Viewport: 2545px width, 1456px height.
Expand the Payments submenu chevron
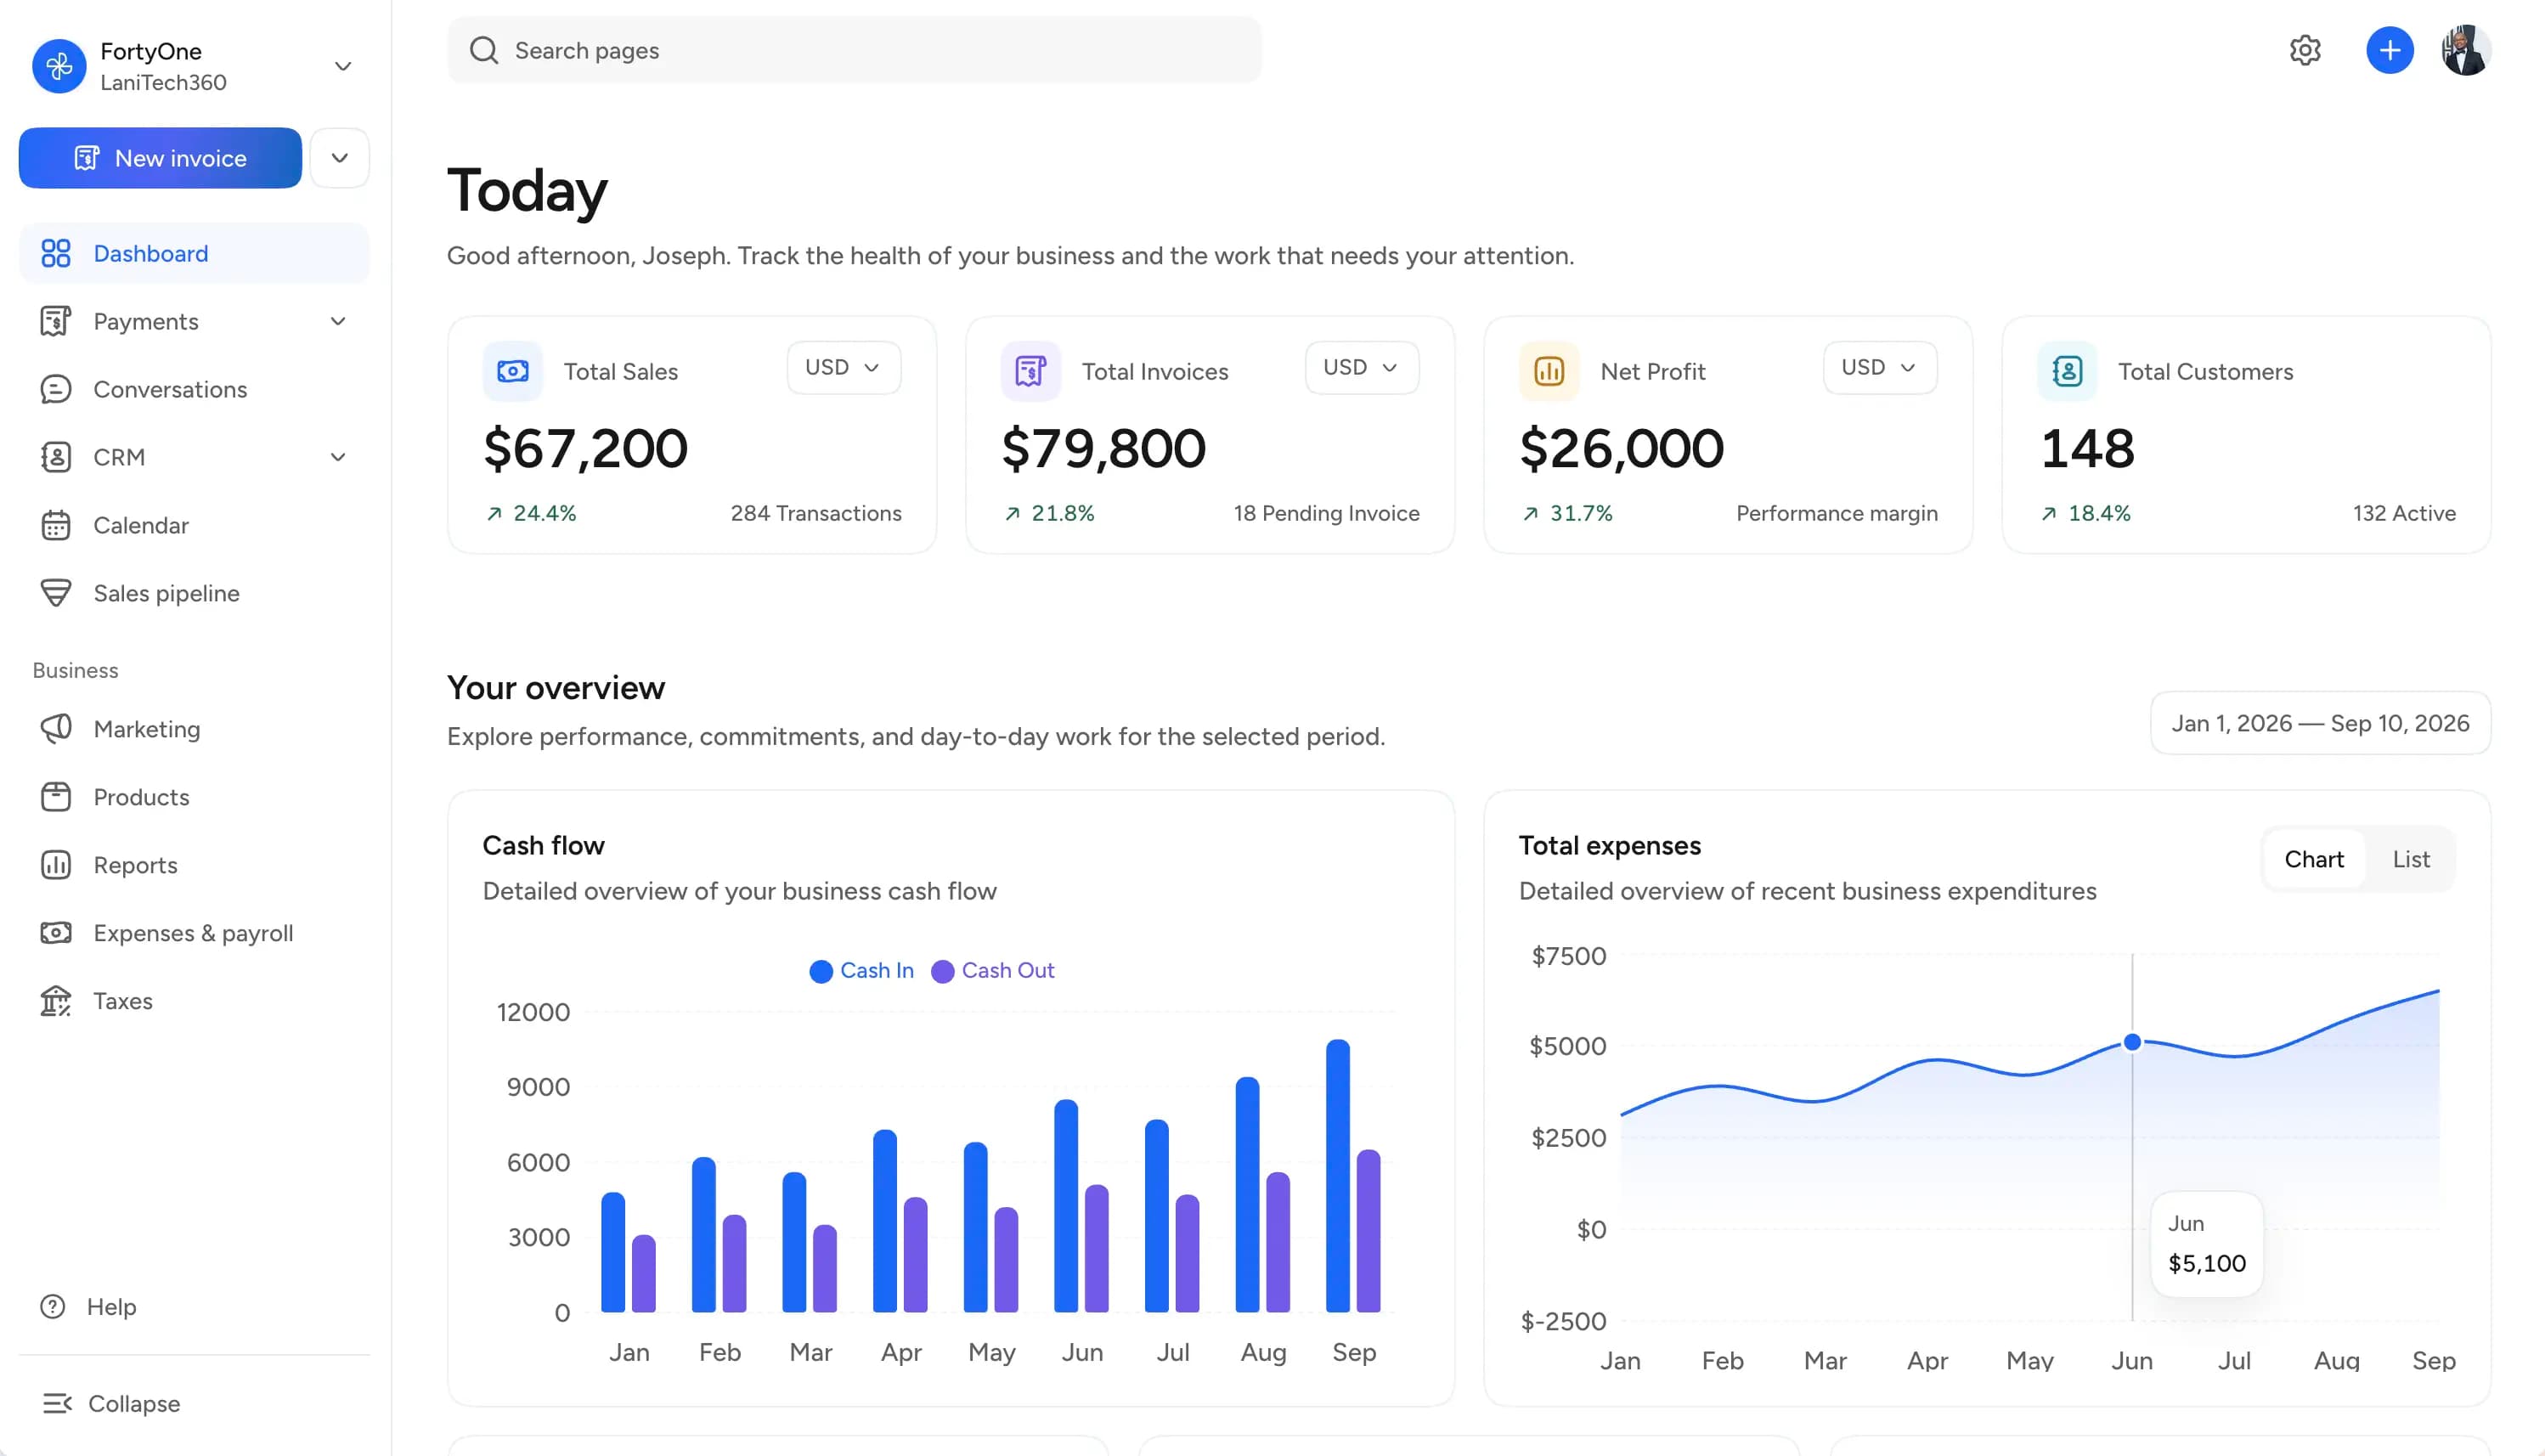pos(338,321)
